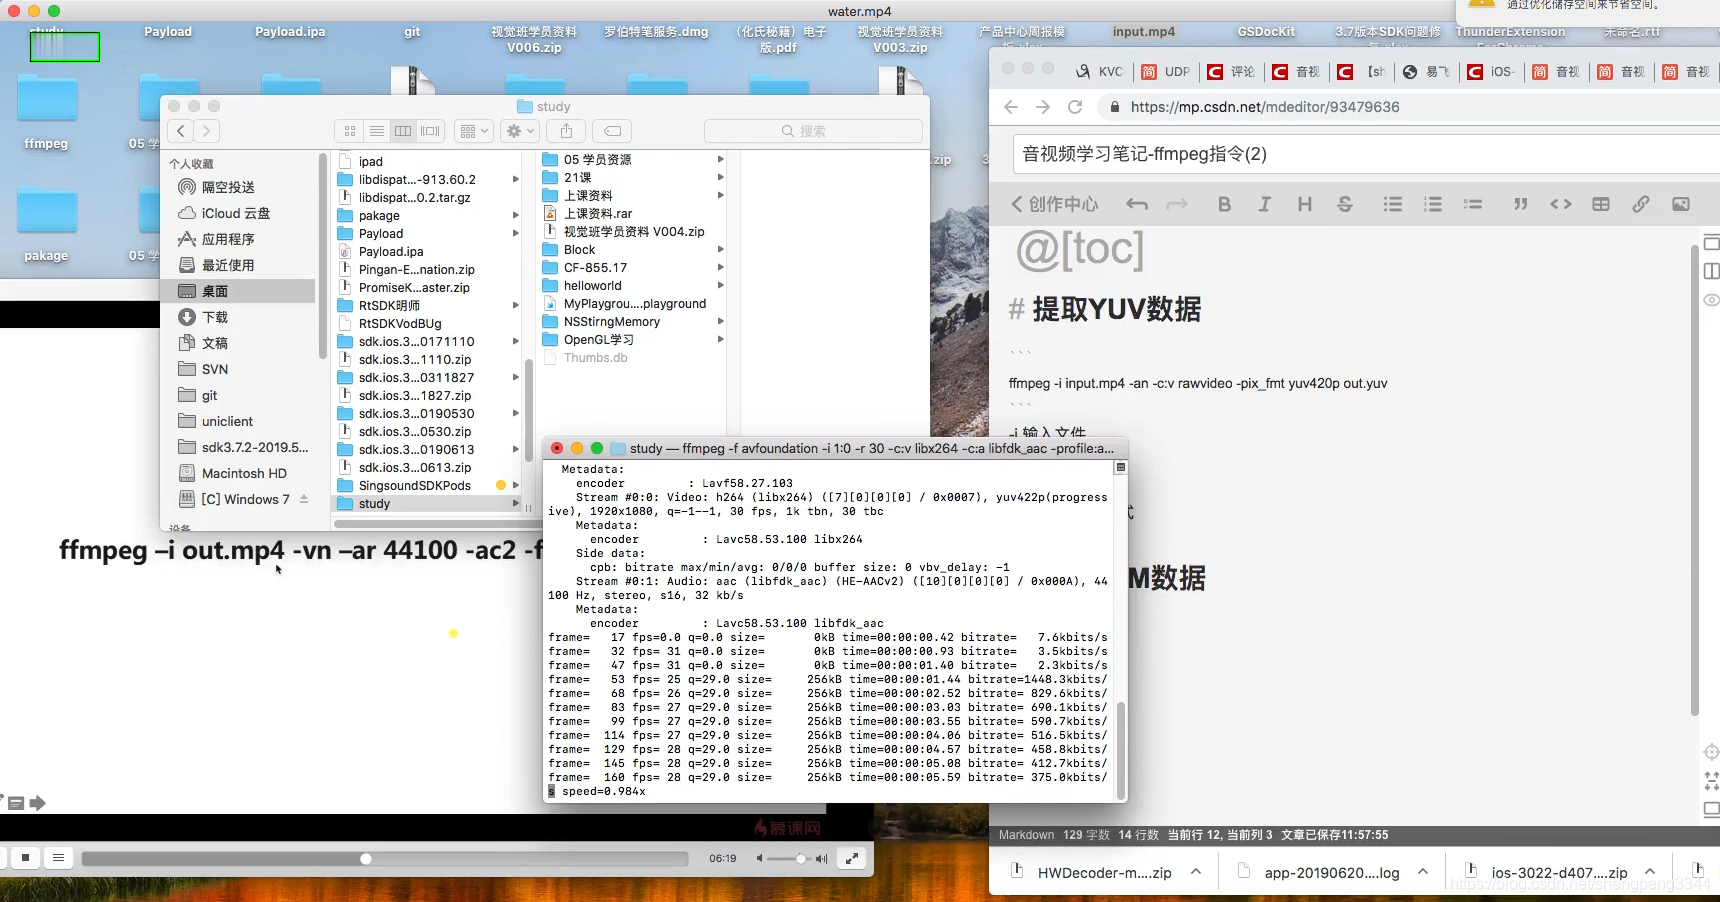Viewport: 1720px width, 902px height.
Task: Insert blockquote in CSDN editor
Action: [x=1521, y=204]
